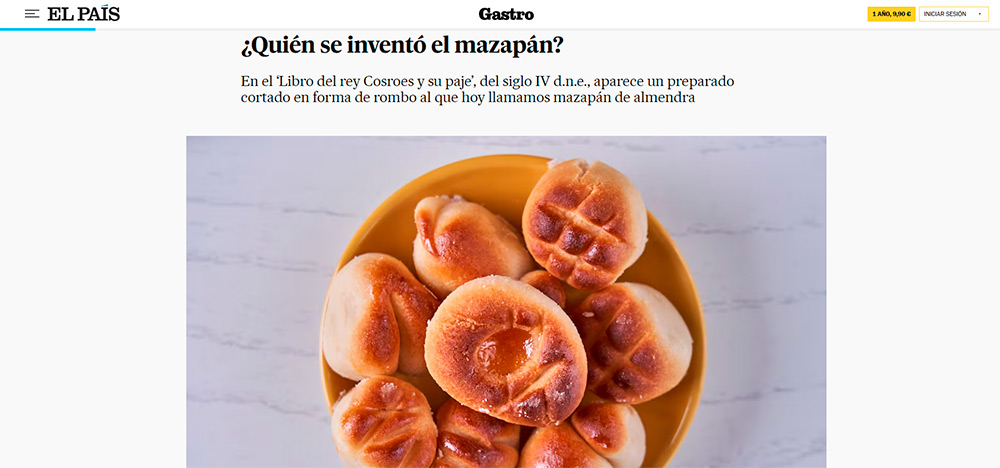
Task: Click the crossed marzipan at bottom-left of plate
Action: (384, 421)
